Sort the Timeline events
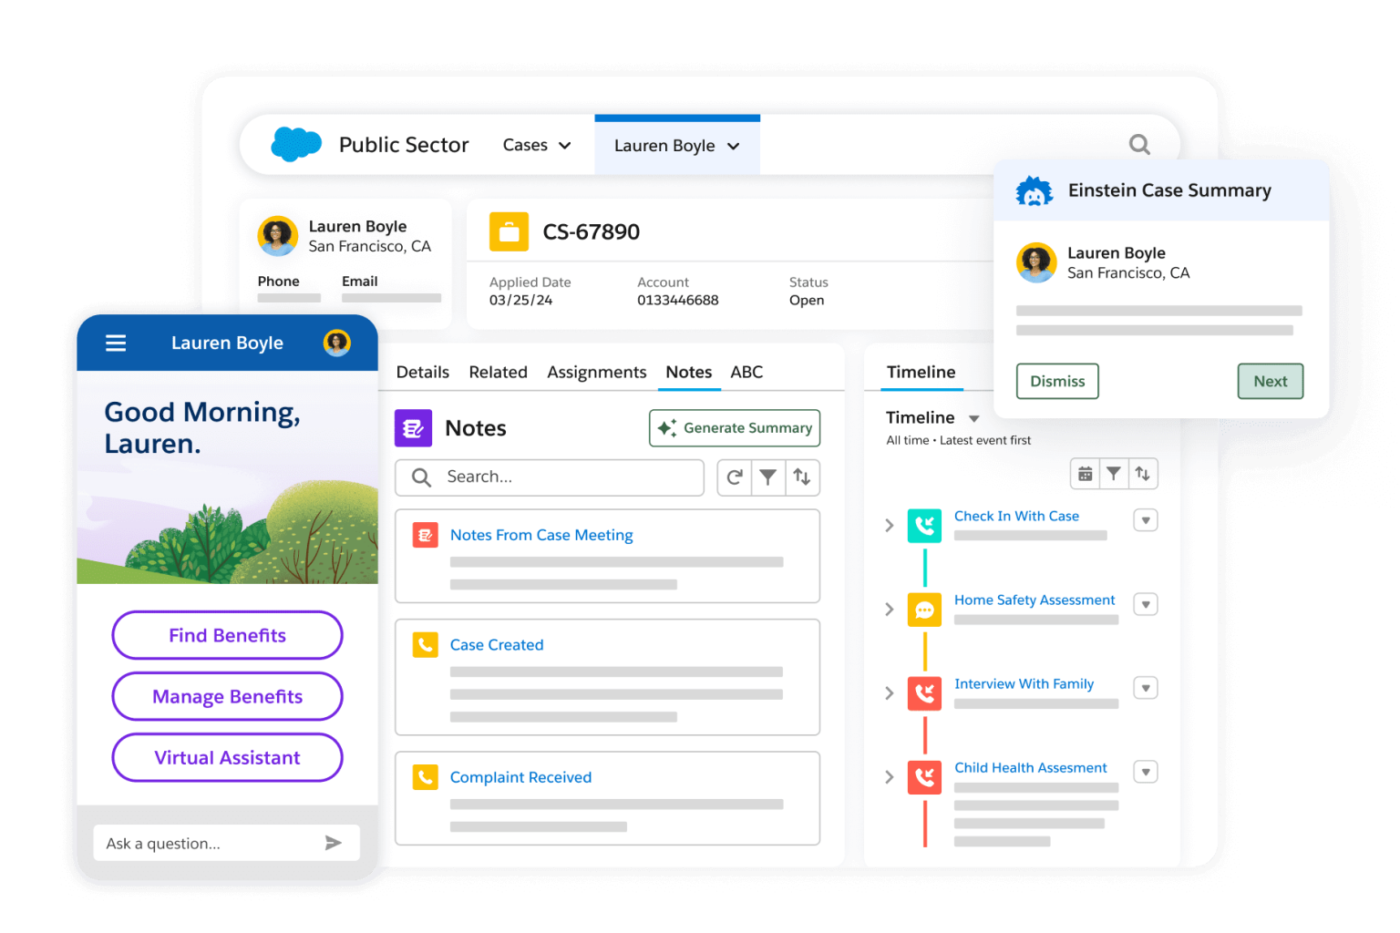Screen dimensions: 1400x933 (x=1142, y=474)
